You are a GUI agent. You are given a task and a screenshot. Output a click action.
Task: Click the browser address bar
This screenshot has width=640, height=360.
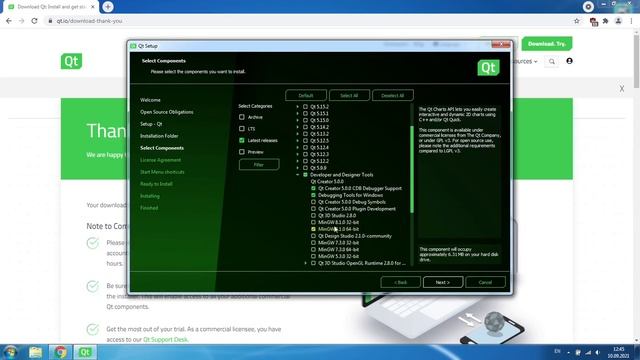point(306,21)
